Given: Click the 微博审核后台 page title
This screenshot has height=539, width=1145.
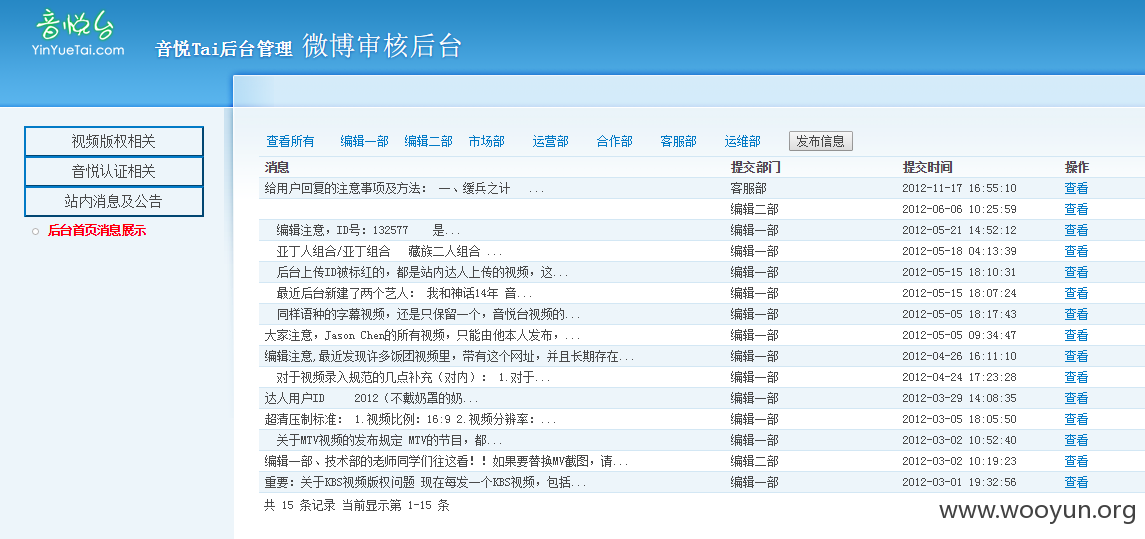Looking at the screenshot, I should [382, 45].
